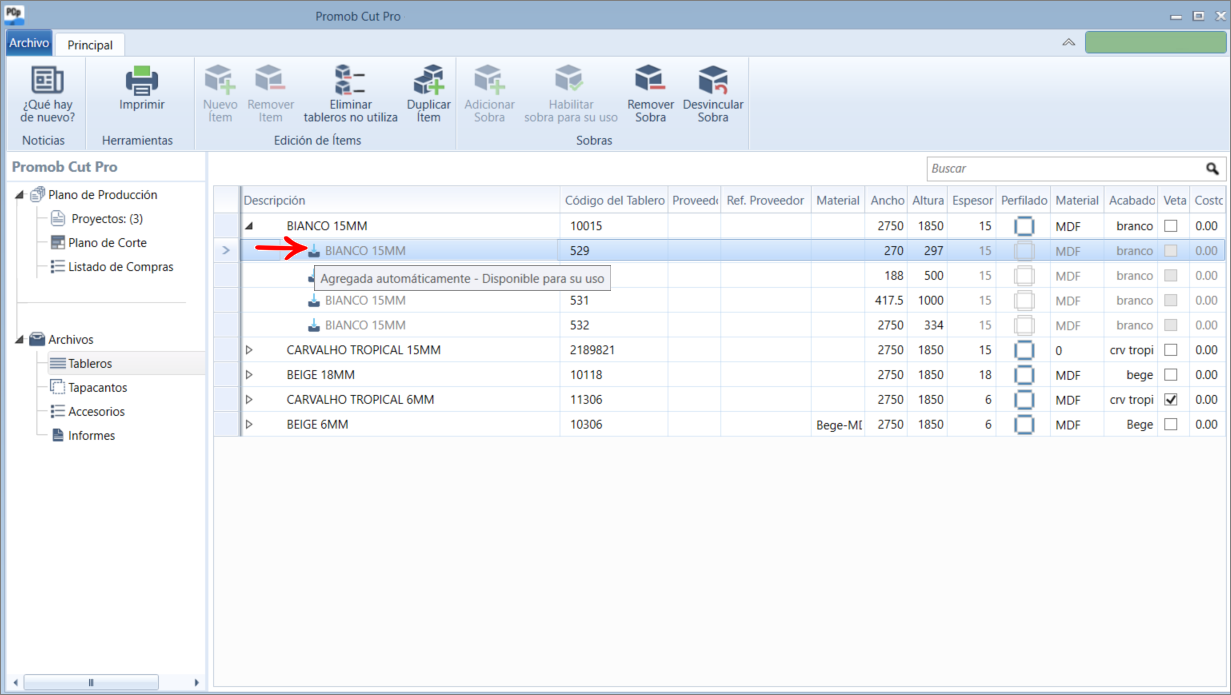This screenshot has width=1231, height=695.
Task: Click in the Buscar search field
Action: pyautogui.click(x=1066, y=169)
